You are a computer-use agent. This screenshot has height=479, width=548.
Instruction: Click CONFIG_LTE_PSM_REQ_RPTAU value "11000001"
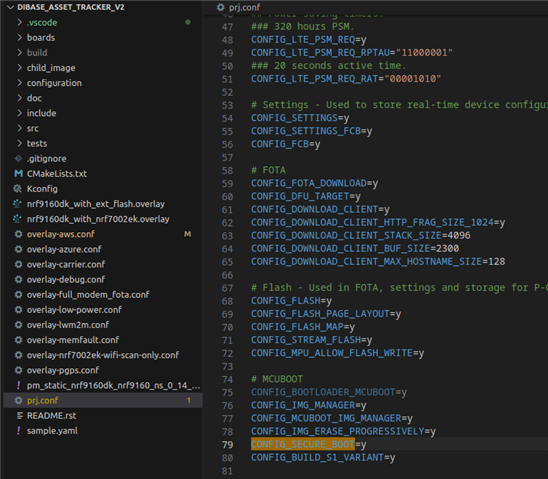[x=424, y=53]
